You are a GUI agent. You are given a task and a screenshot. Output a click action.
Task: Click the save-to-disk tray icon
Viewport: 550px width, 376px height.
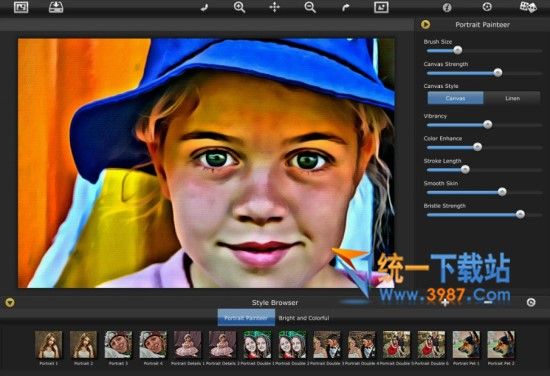56,7
